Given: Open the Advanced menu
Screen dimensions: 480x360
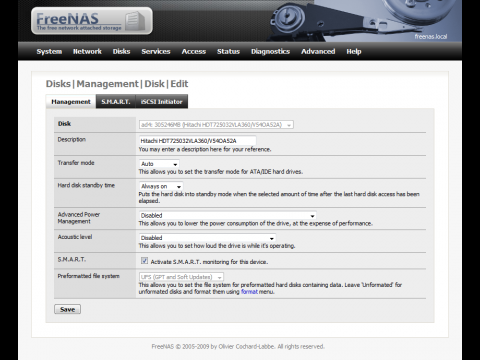Looking at the screenshot, I should click(318, 52).
